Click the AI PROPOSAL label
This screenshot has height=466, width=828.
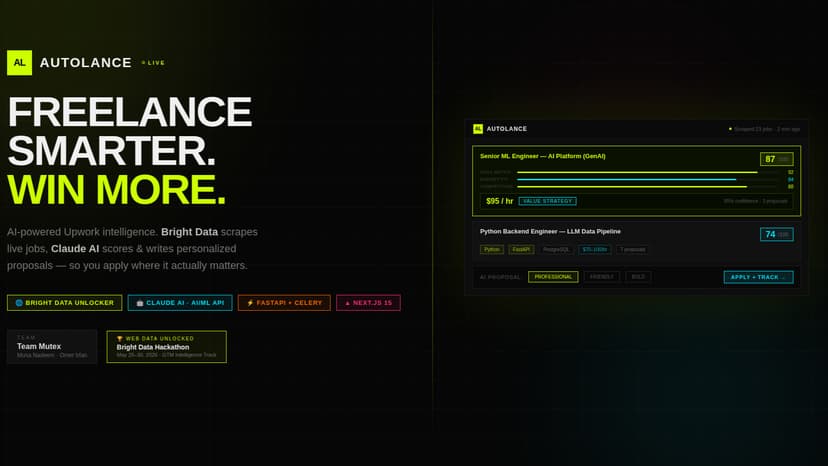pos(500,277)
